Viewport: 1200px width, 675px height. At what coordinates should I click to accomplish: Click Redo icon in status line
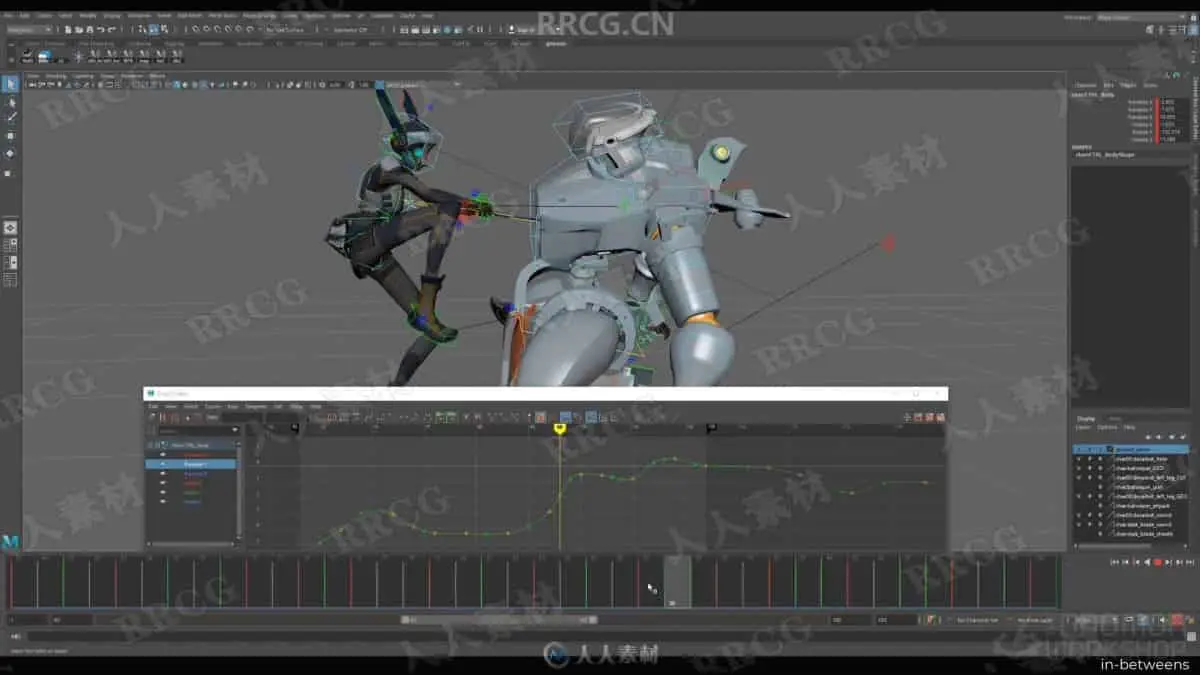pyautogui.click(x=112, y=29)
